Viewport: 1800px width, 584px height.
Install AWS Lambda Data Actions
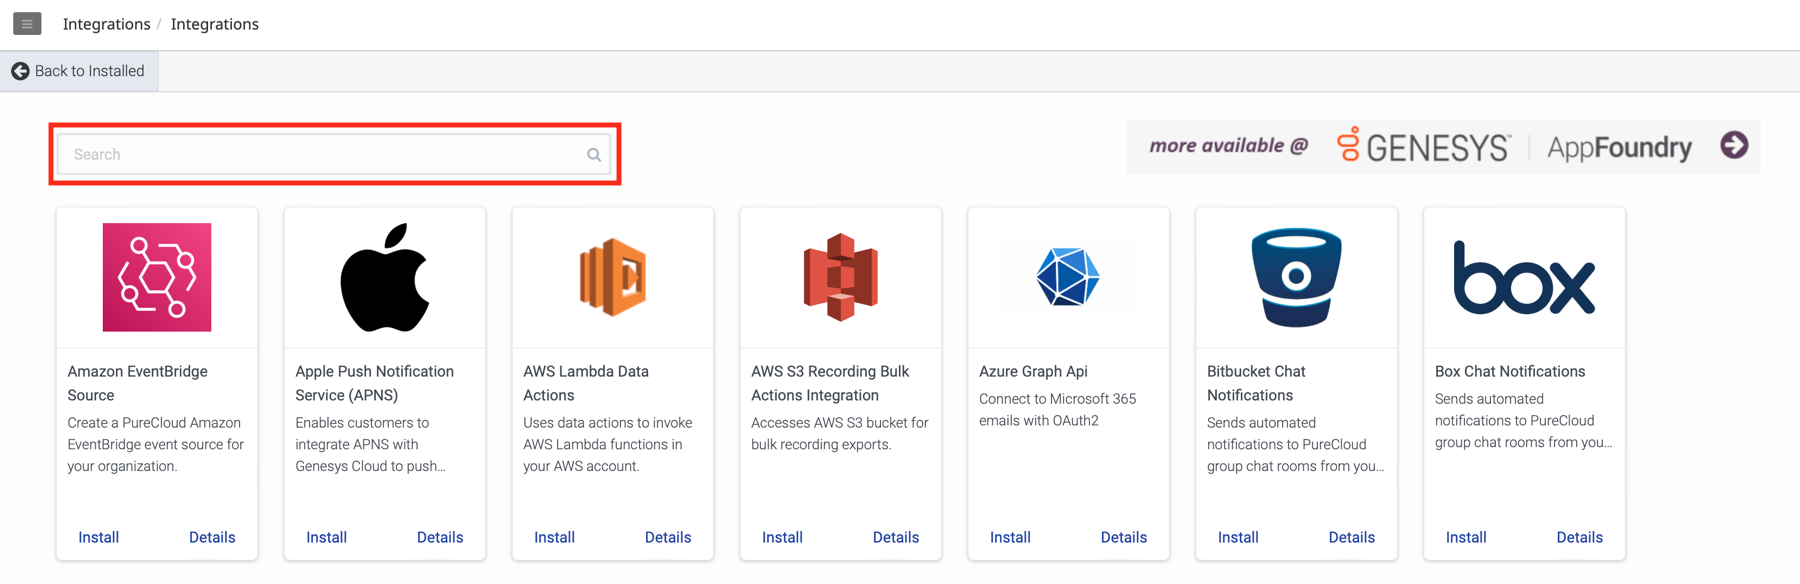(x=555, y=537)
